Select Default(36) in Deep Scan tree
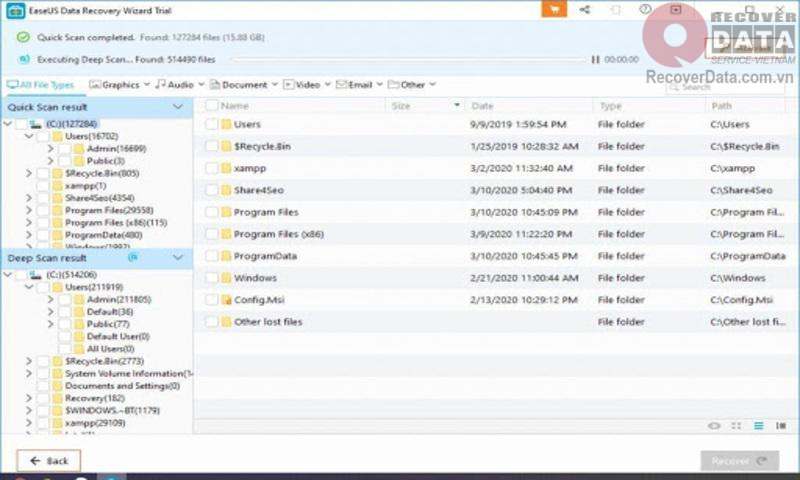Screen dimensions: 800x480 [110, 312]
